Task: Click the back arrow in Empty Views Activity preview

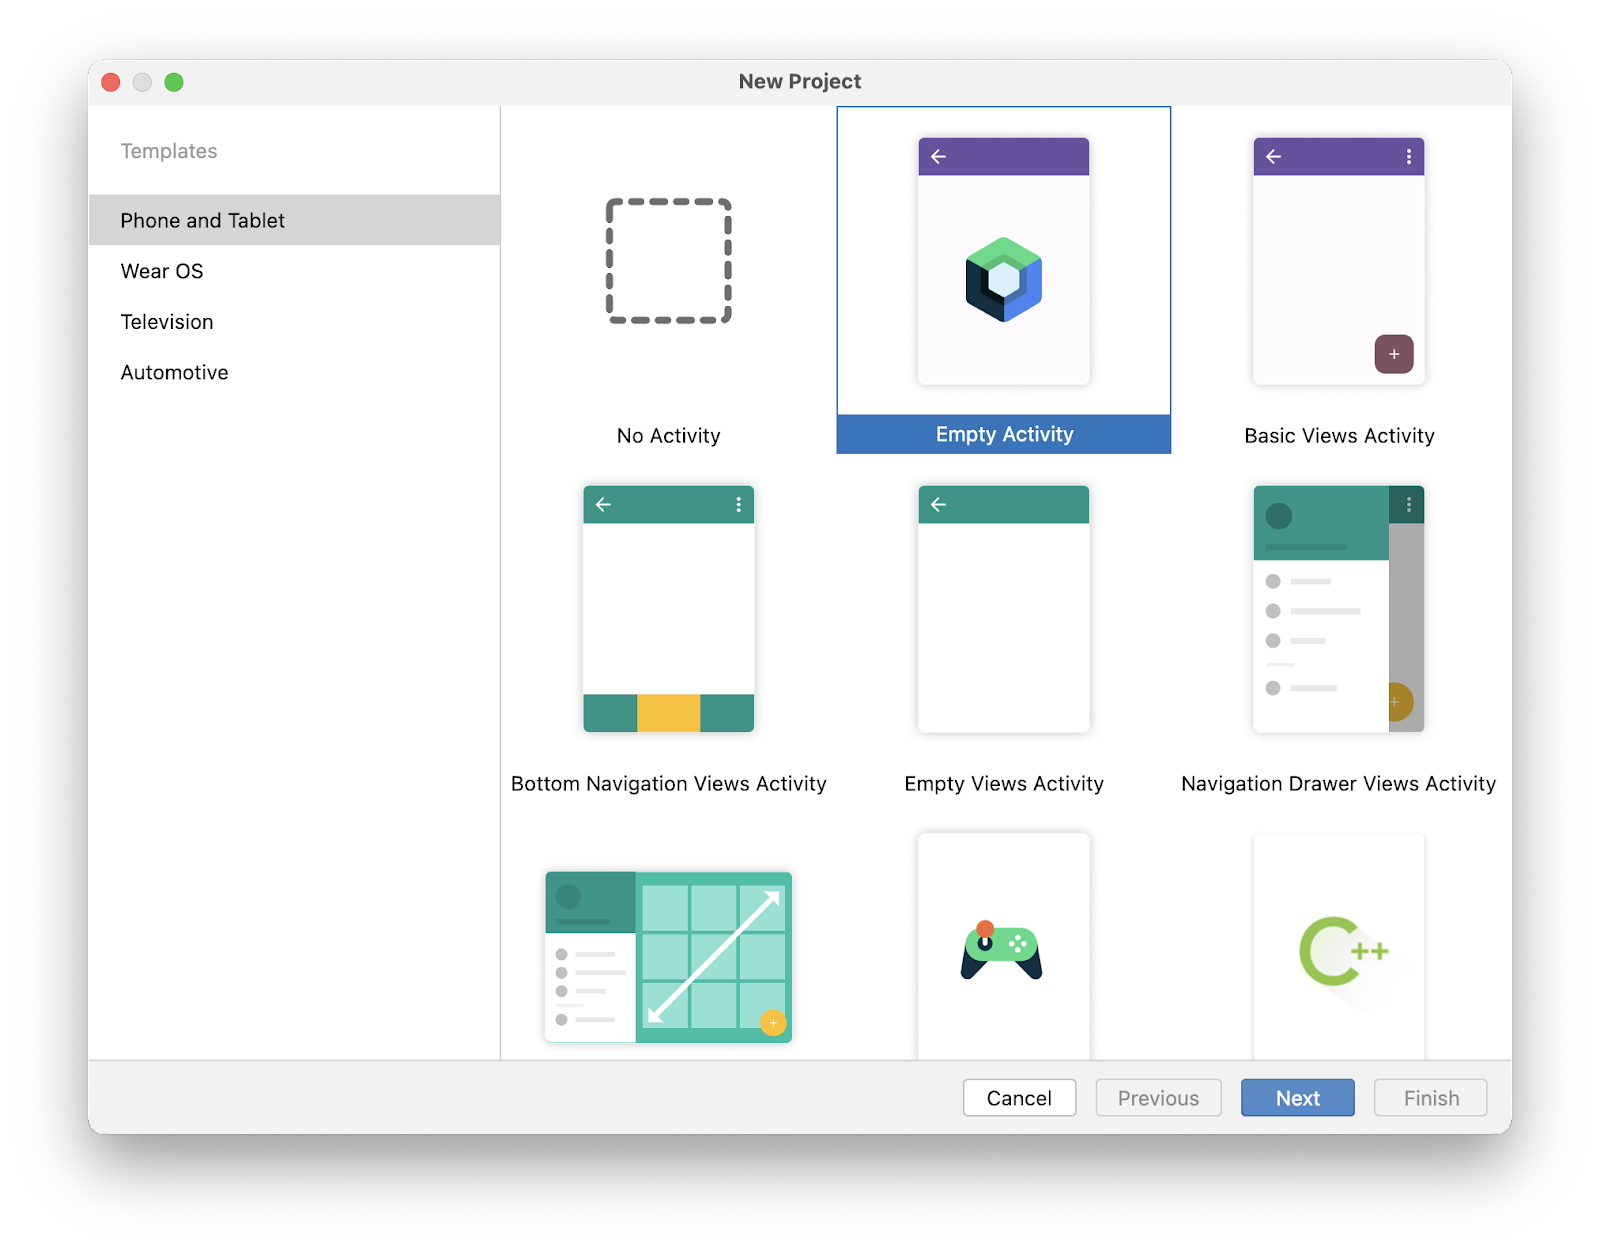Action: click(938, 505)
